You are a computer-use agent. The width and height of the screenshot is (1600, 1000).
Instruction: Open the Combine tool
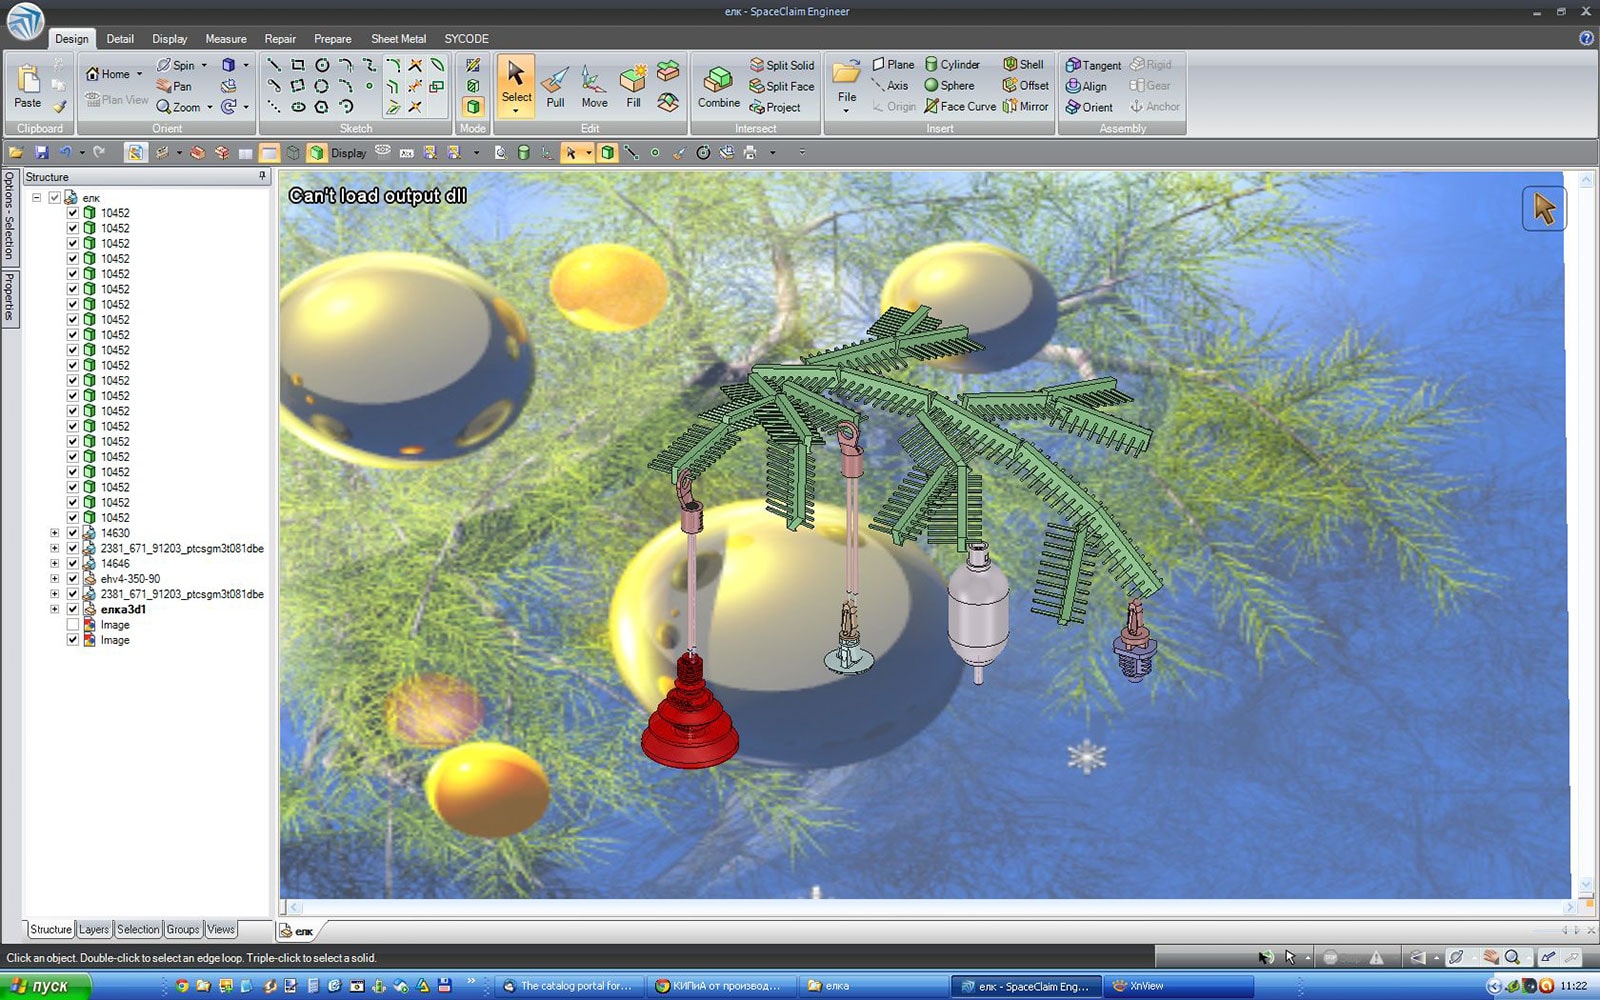[718, 86]
